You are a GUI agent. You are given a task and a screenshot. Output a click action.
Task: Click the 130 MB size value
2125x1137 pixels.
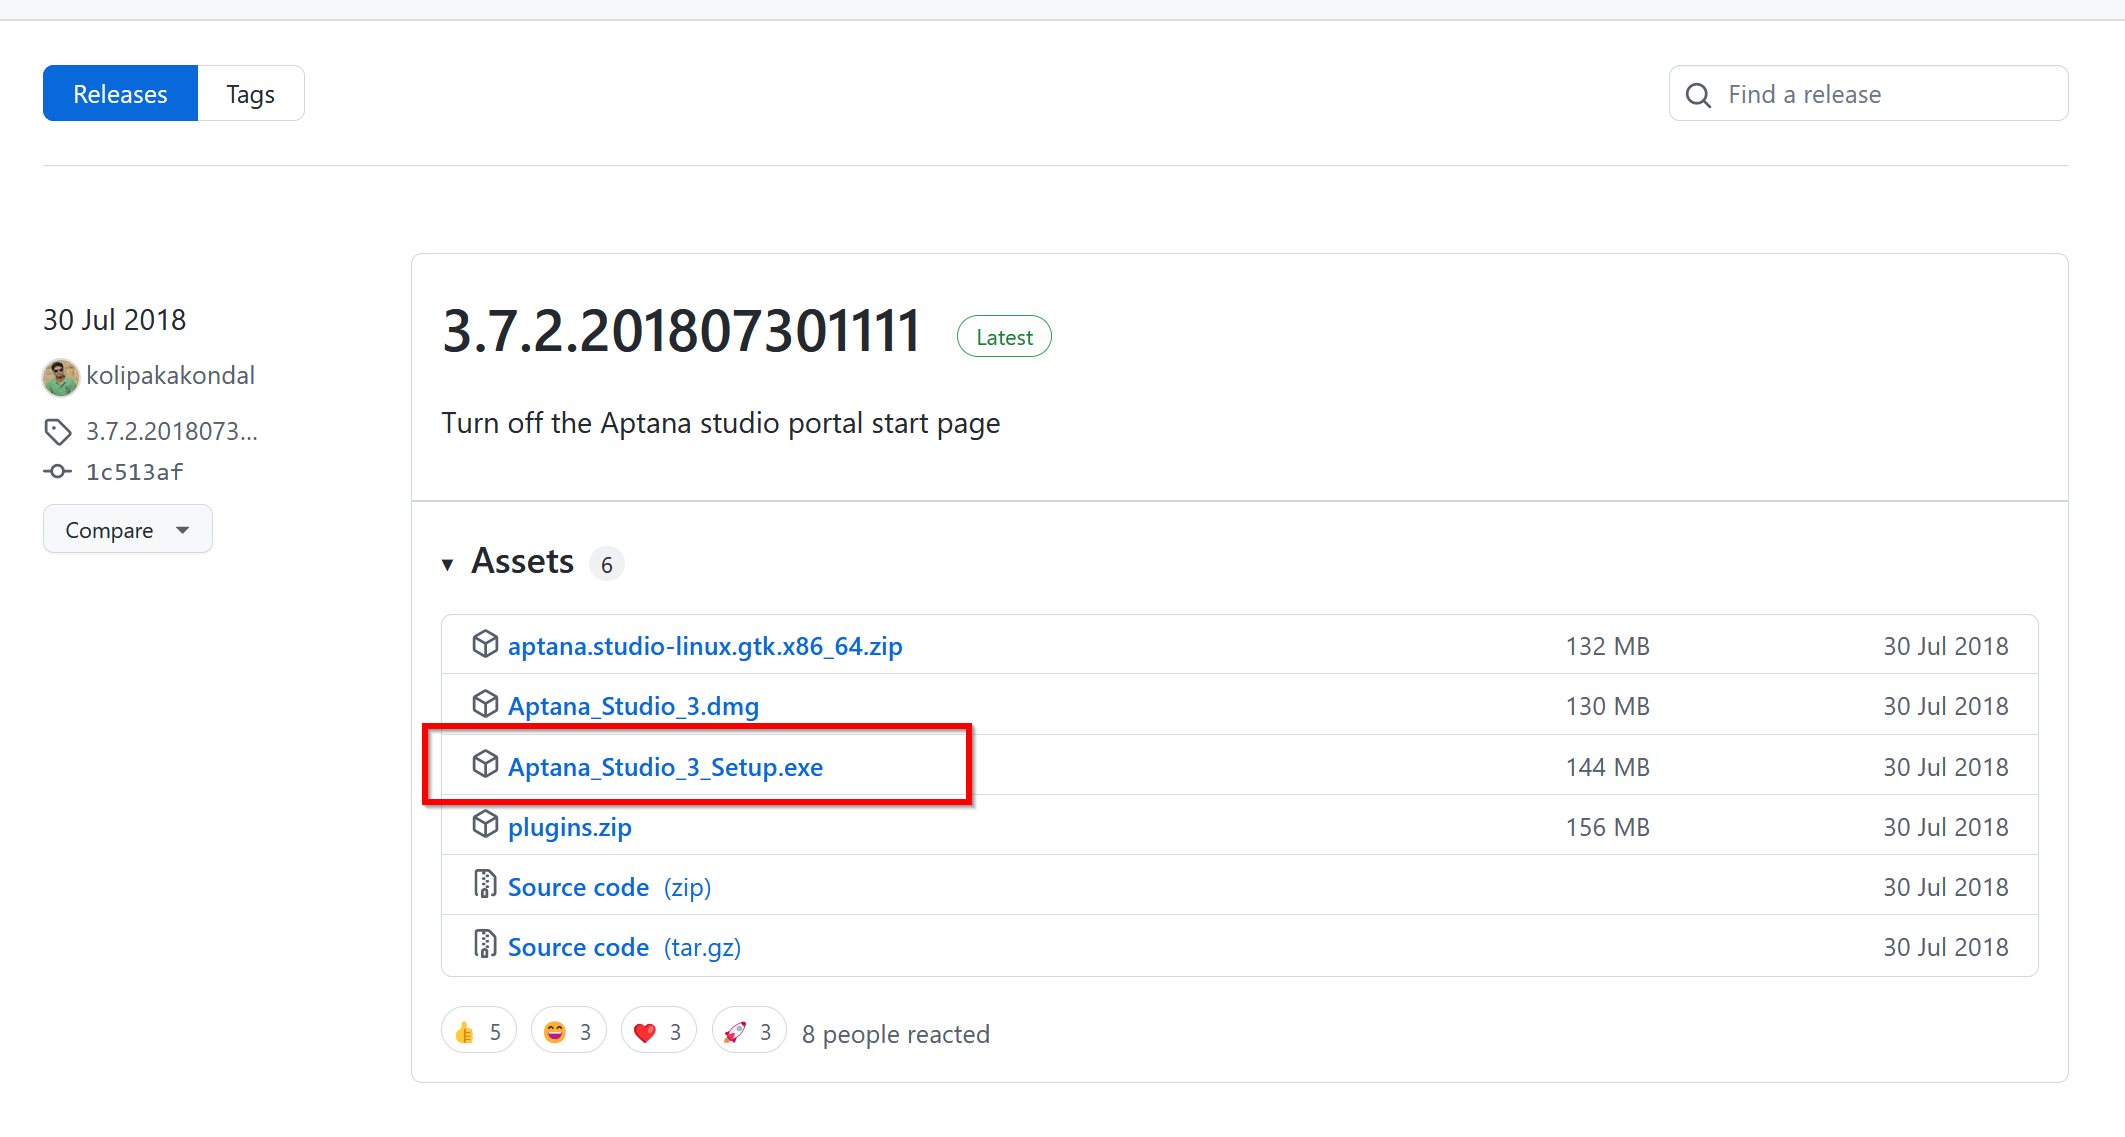(x=1608, y=706)
